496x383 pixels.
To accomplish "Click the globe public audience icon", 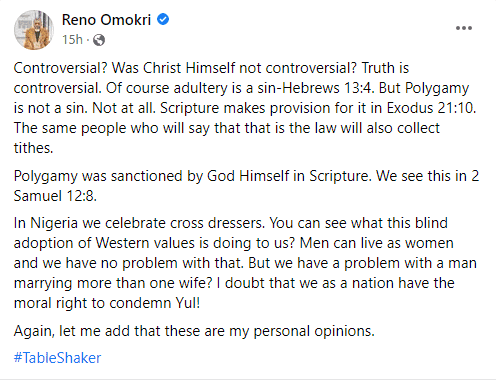I will pos(99,40).
